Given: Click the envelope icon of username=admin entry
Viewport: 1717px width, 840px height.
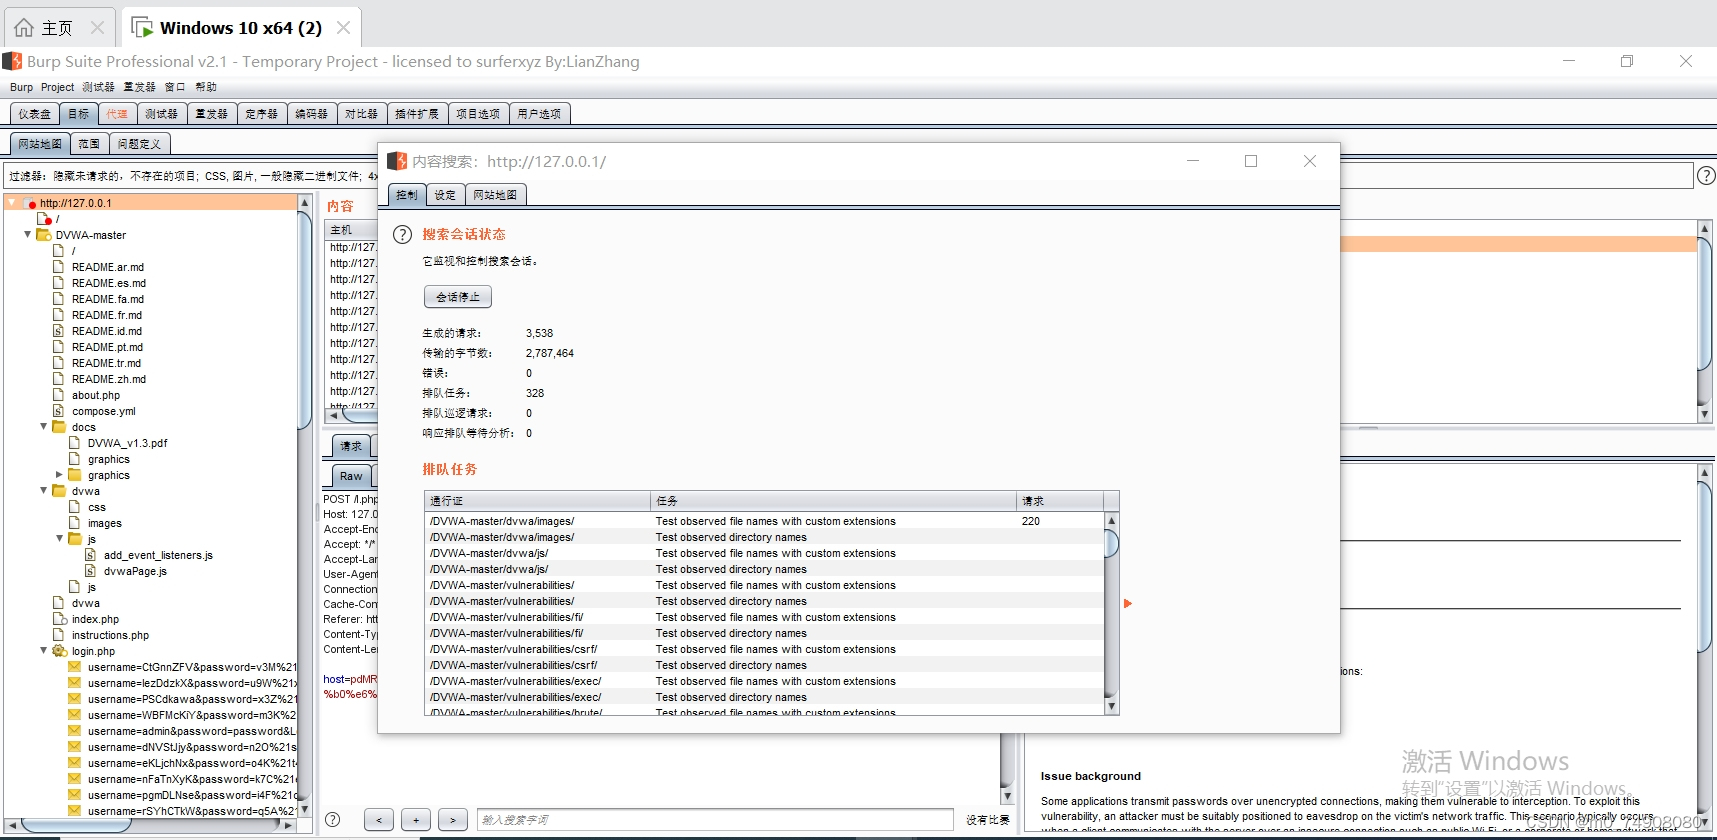Looking at the screenshot, I should [75, 731].
